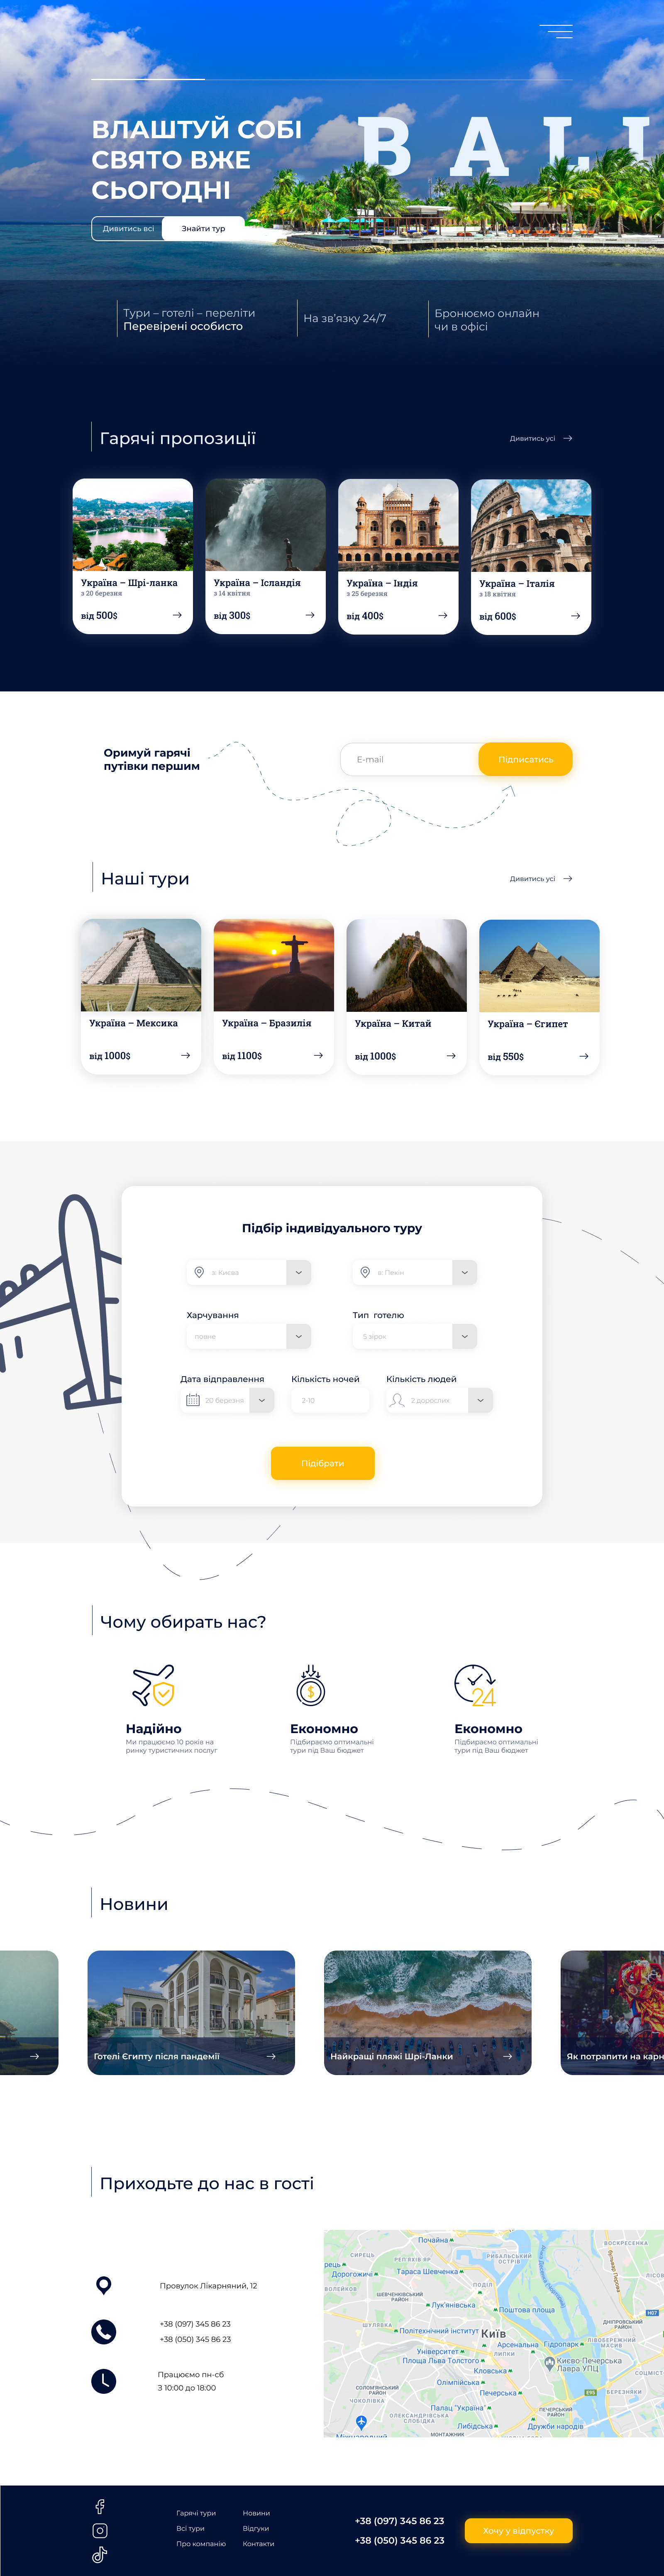664x2576 pixels.
Task: Expand the departure city dropdown з: Києва
Action: (299, 1272)
